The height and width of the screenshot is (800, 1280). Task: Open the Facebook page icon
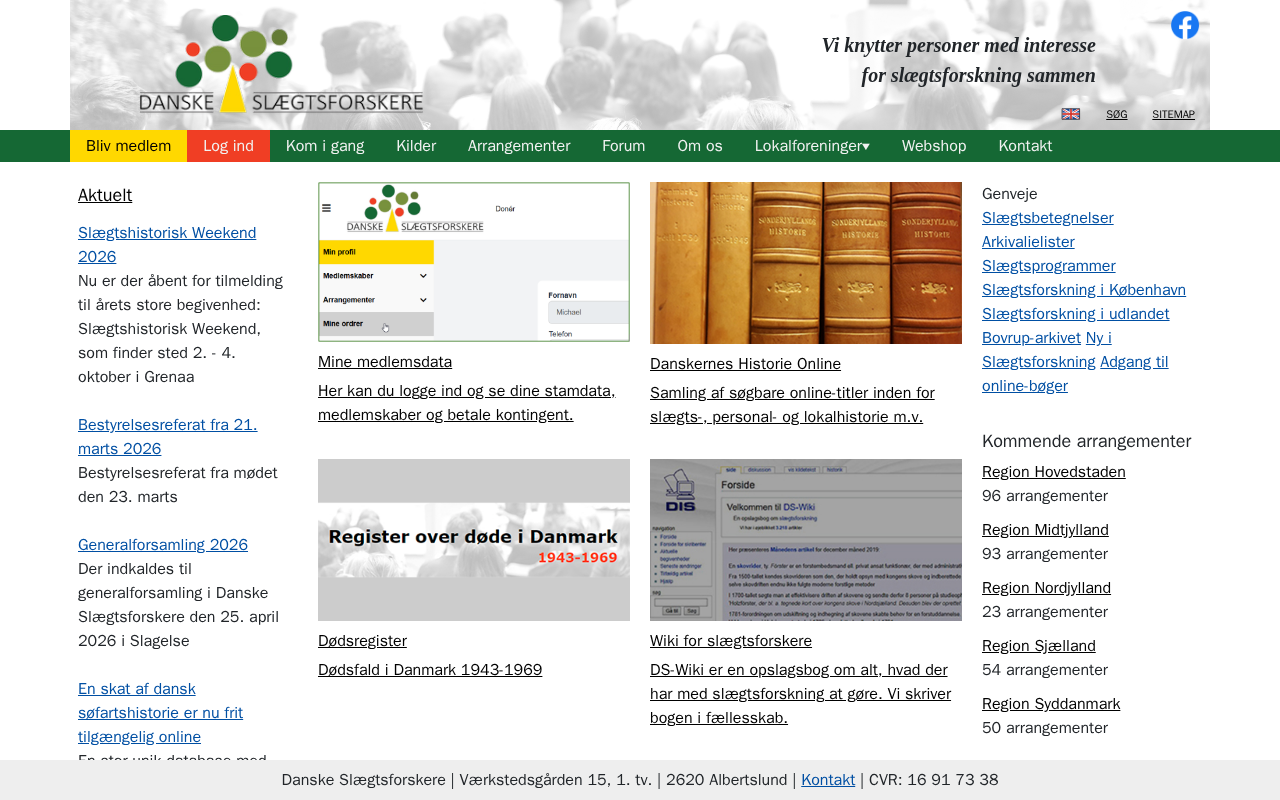[1185, 25]
